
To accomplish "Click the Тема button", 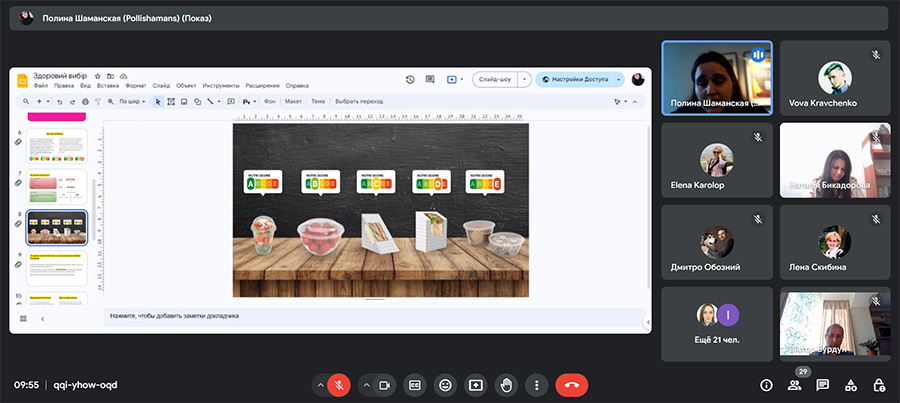I will point(318,102).
